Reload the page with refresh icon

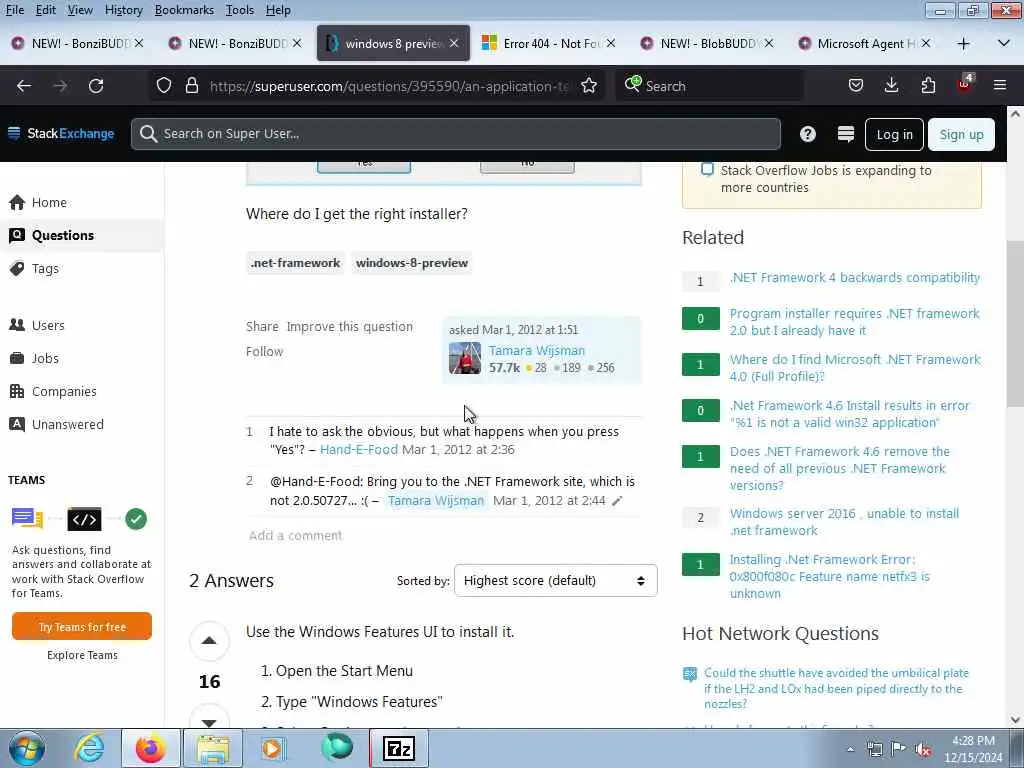96,86
